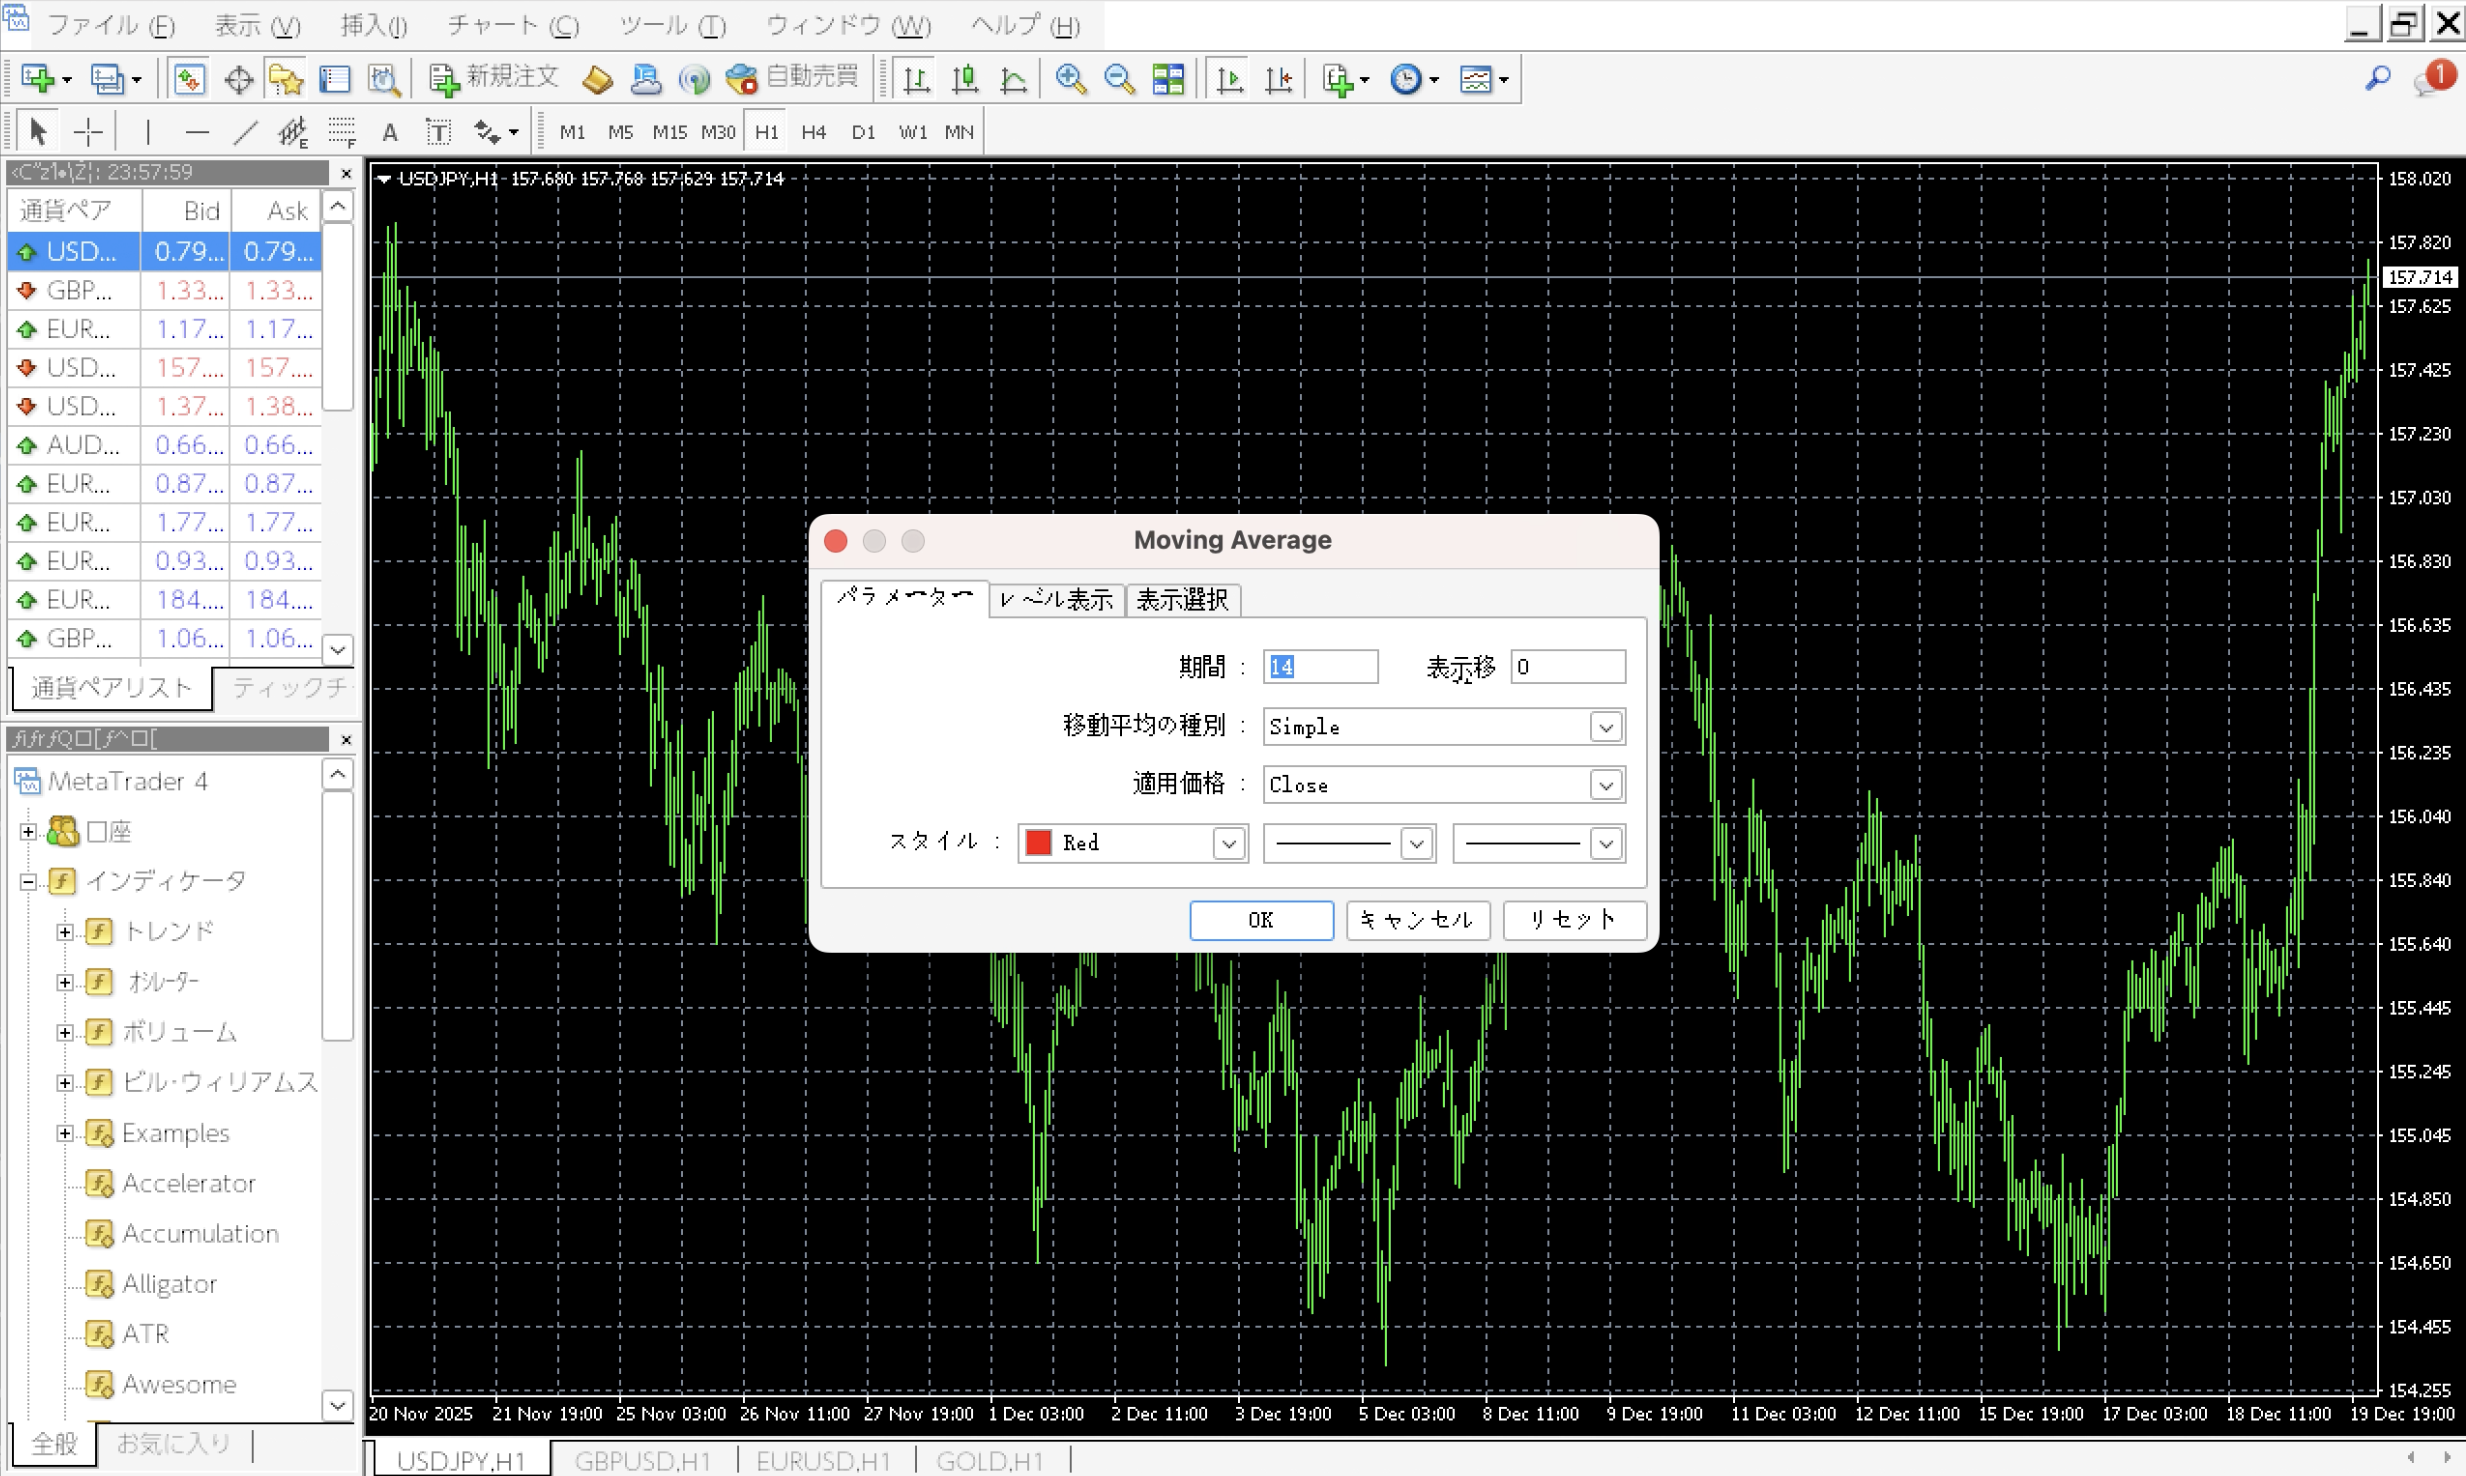Switch chart to H4 timeframe
This screenshot has height=1476, width=2466.
click(x=813, y=132)
